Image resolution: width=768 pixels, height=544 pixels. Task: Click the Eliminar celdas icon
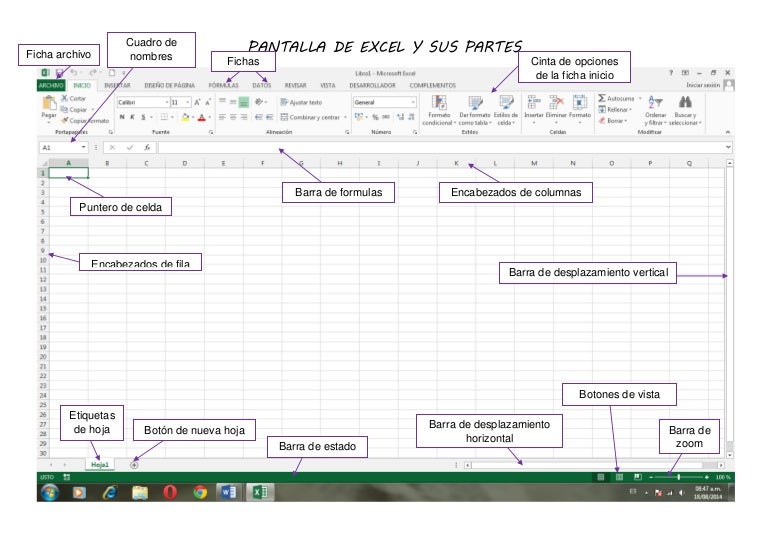(557, 102)
